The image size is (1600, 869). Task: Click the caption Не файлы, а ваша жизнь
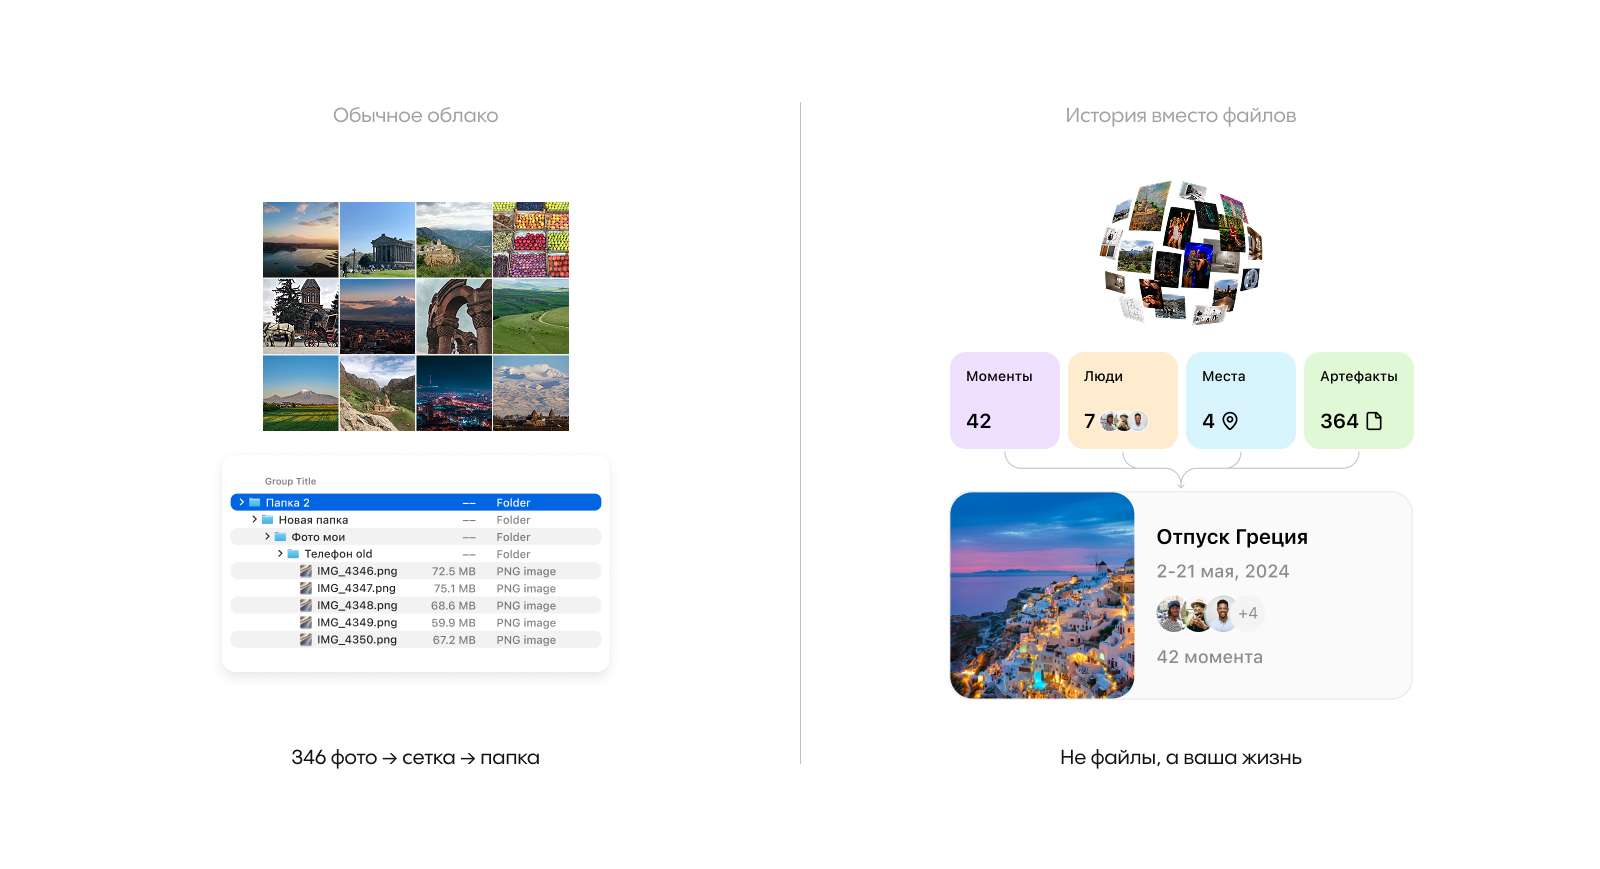tap(1181, 757)
